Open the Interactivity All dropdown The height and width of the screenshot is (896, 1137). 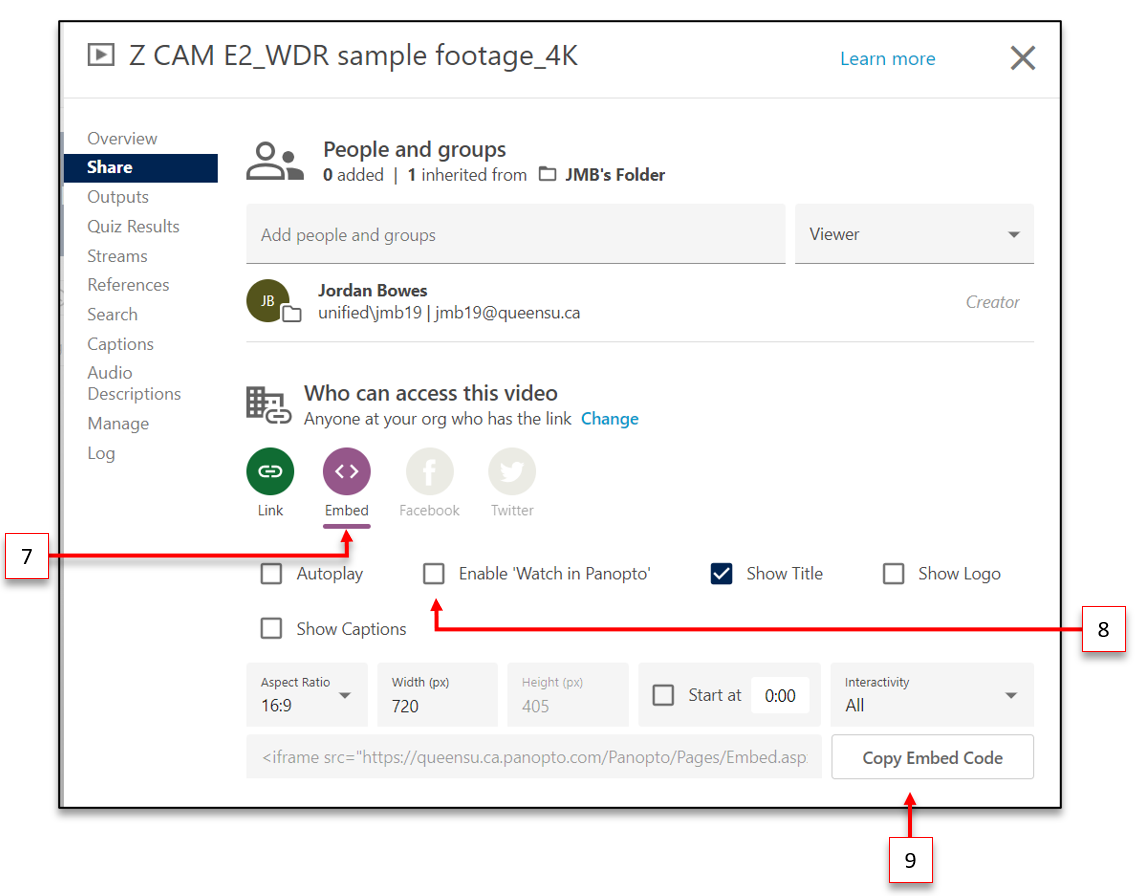coord(932,694)
